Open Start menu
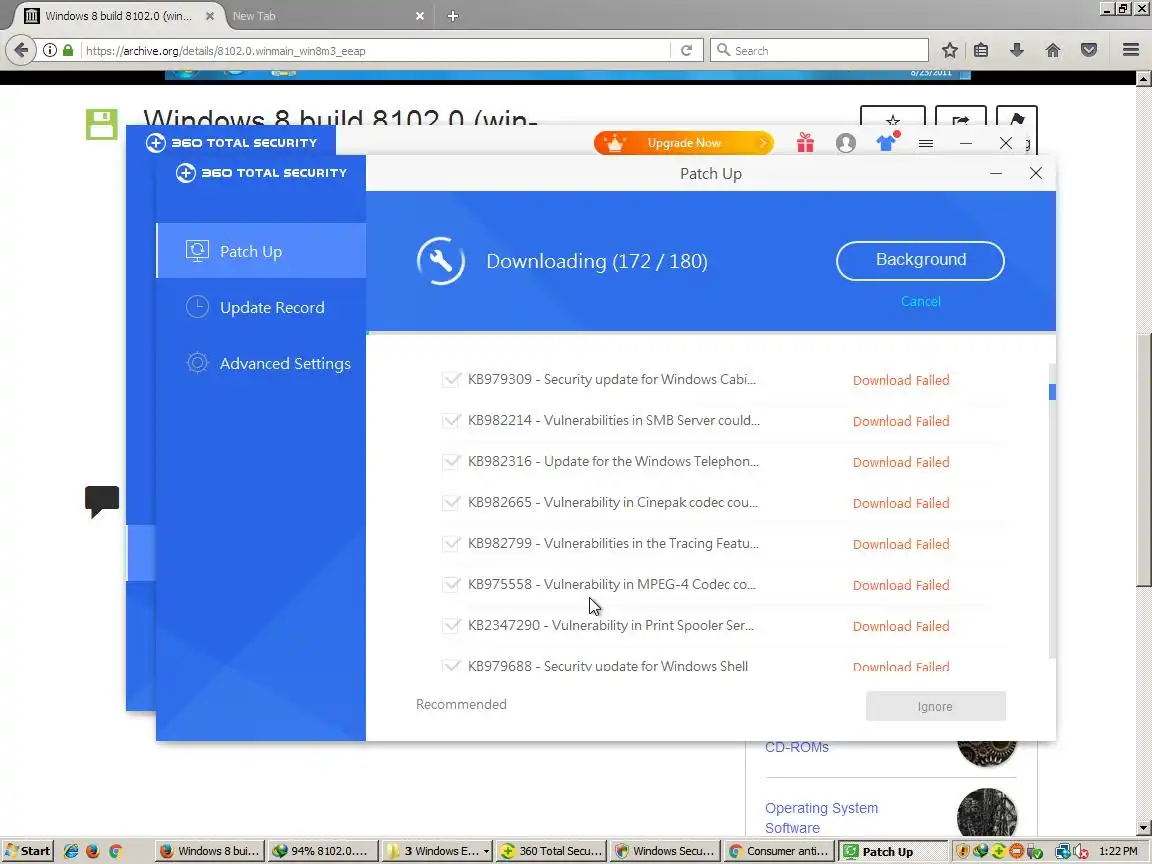The width and height of the screenshot is (1152, 864). 28,851
